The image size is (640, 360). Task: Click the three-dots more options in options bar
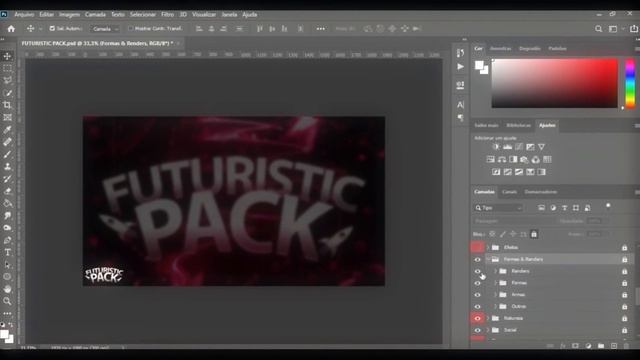coord(321,29)
